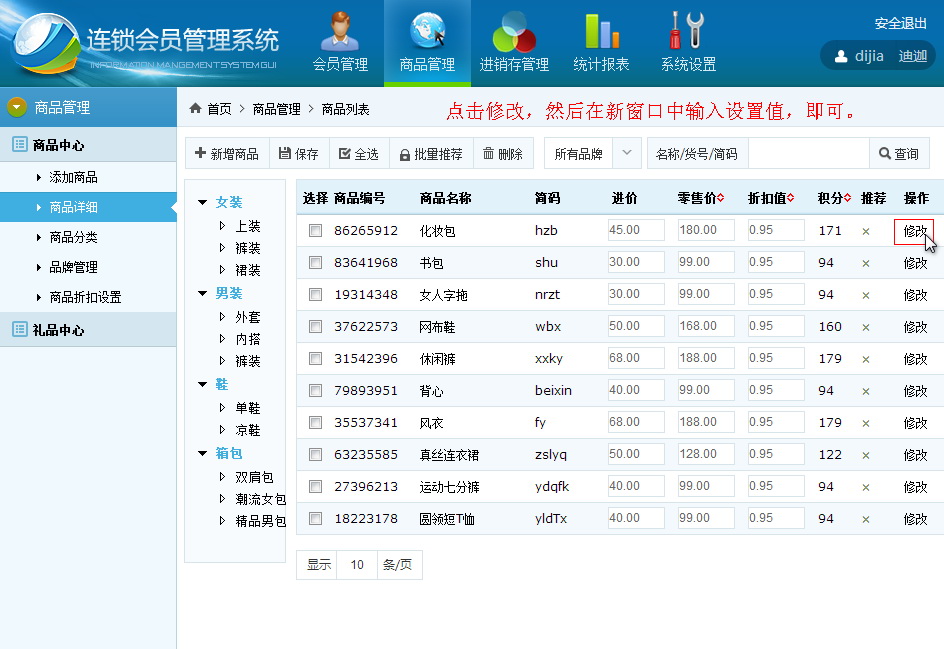The height and width of the screenshot is (649, 944).
Task: Click the 批量推荐 button label
Action: pyautogui.click(x=438, y=154)
